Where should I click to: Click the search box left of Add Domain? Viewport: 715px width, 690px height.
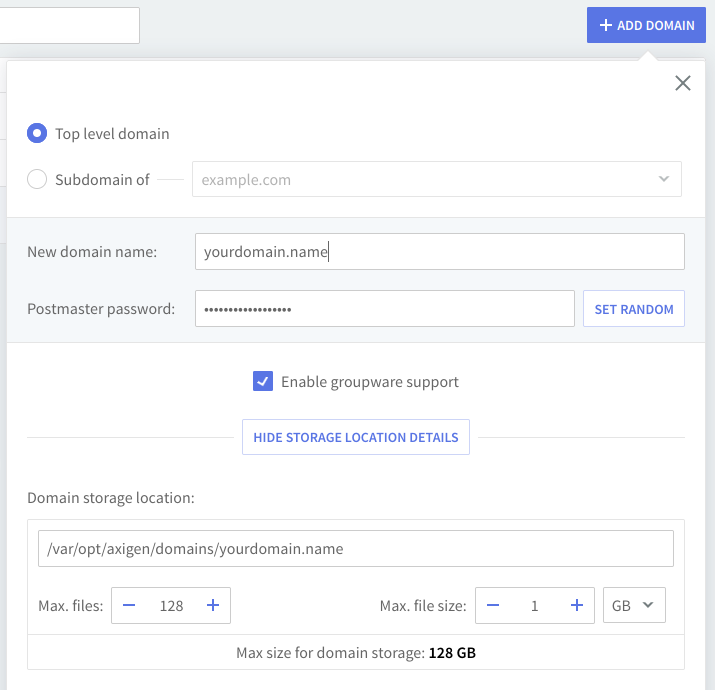coord(69,25)
